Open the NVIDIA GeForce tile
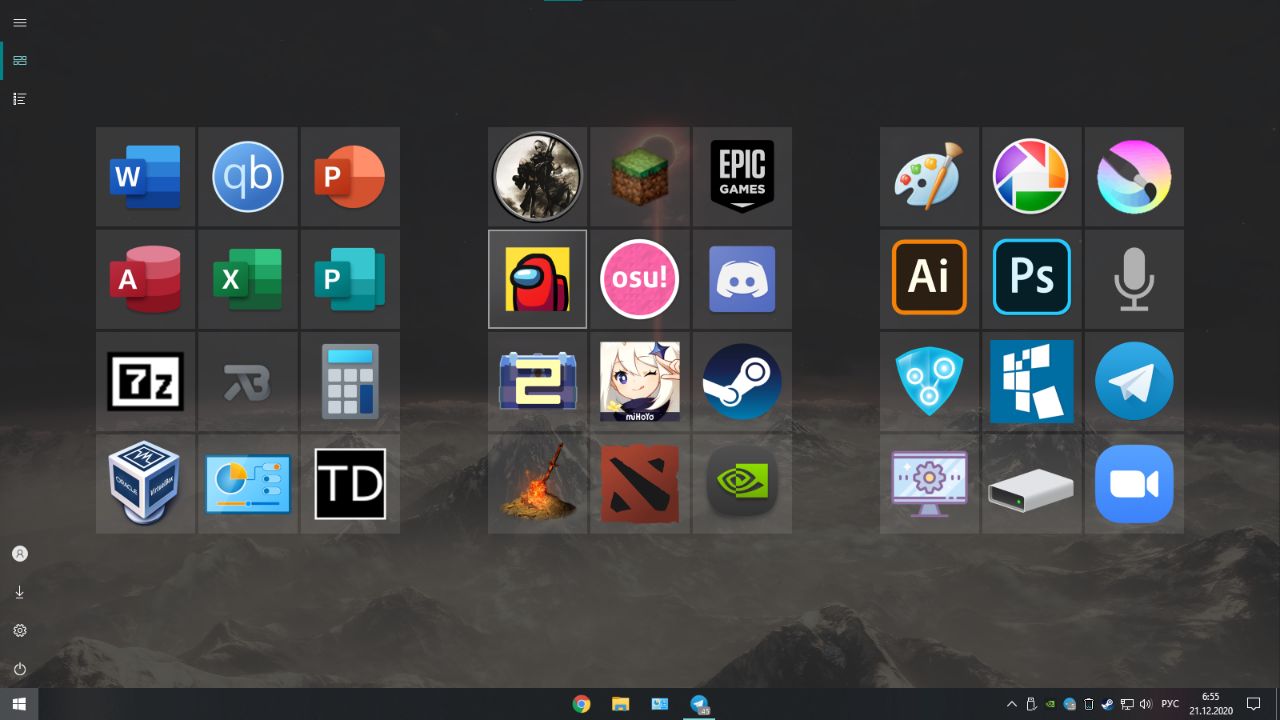The width and height of the screenshot is (1280, 720). [742, 484]
